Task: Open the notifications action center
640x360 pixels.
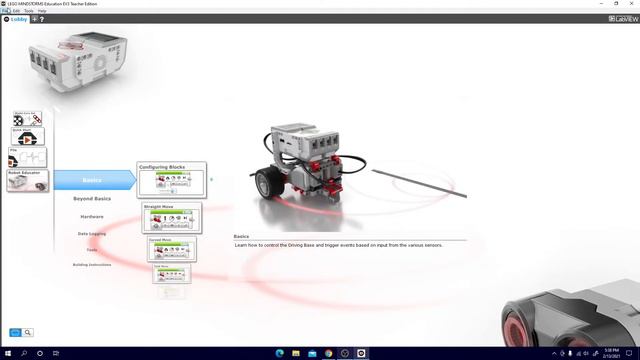Action: [x=629, y=353]
